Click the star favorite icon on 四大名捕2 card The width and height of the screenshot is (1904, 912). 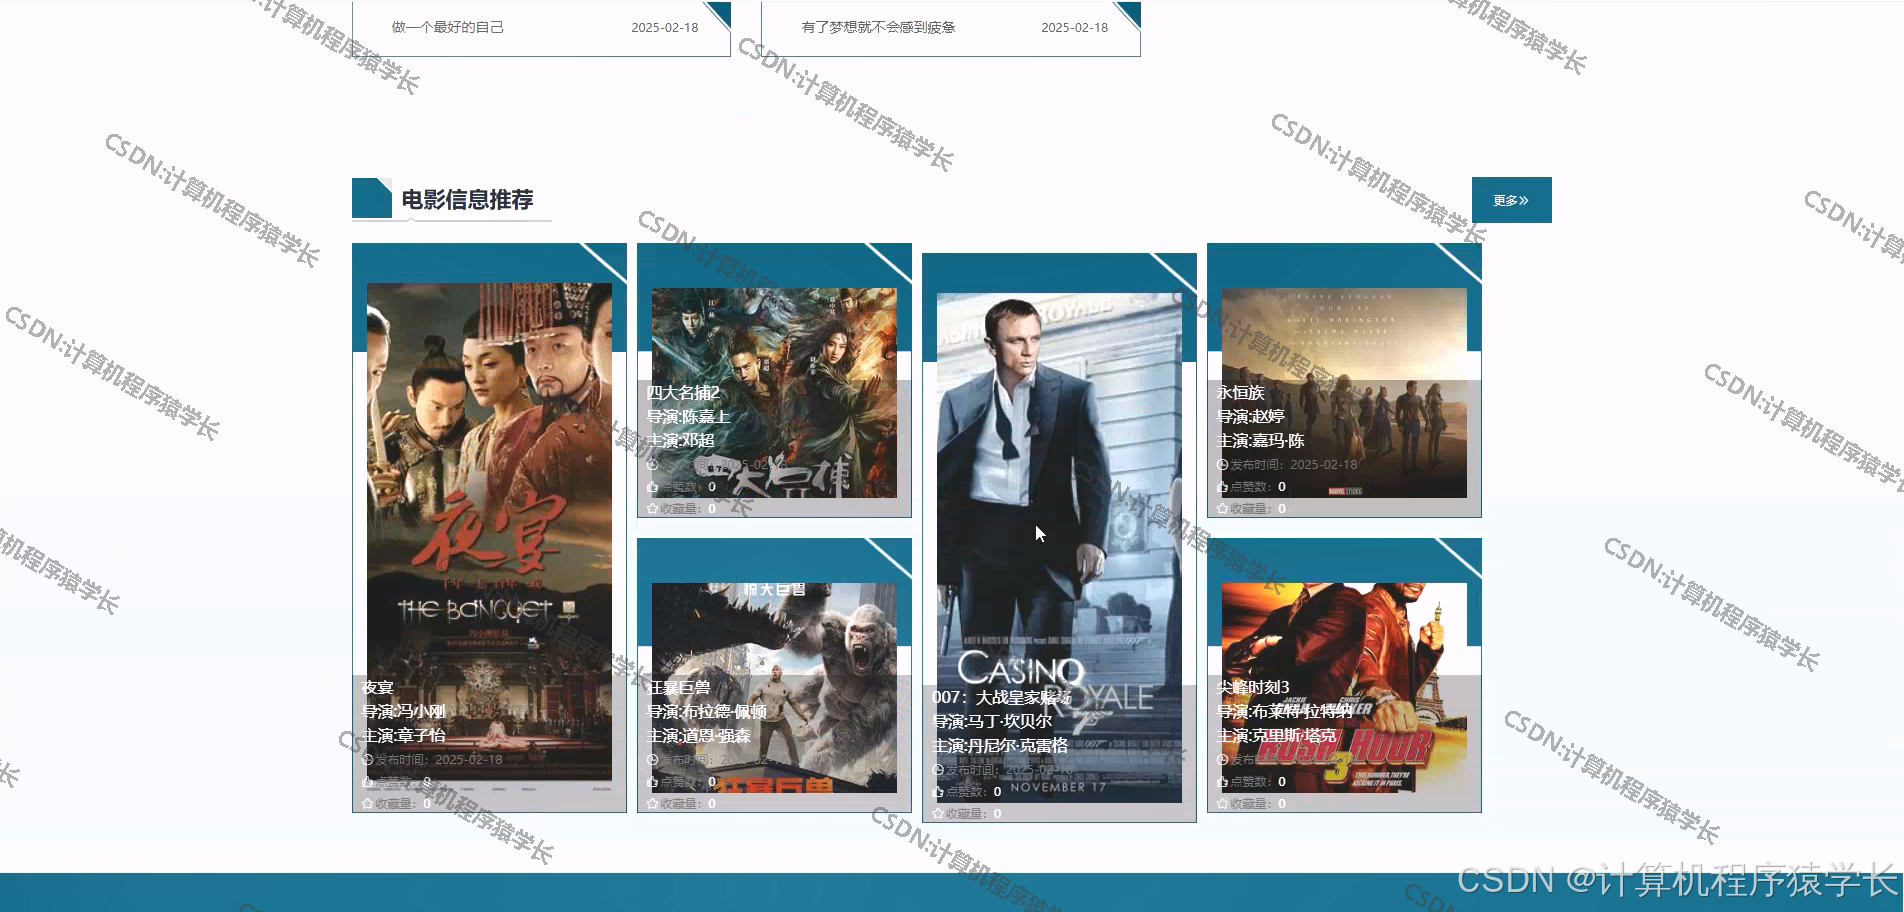(x=652, y=509)
